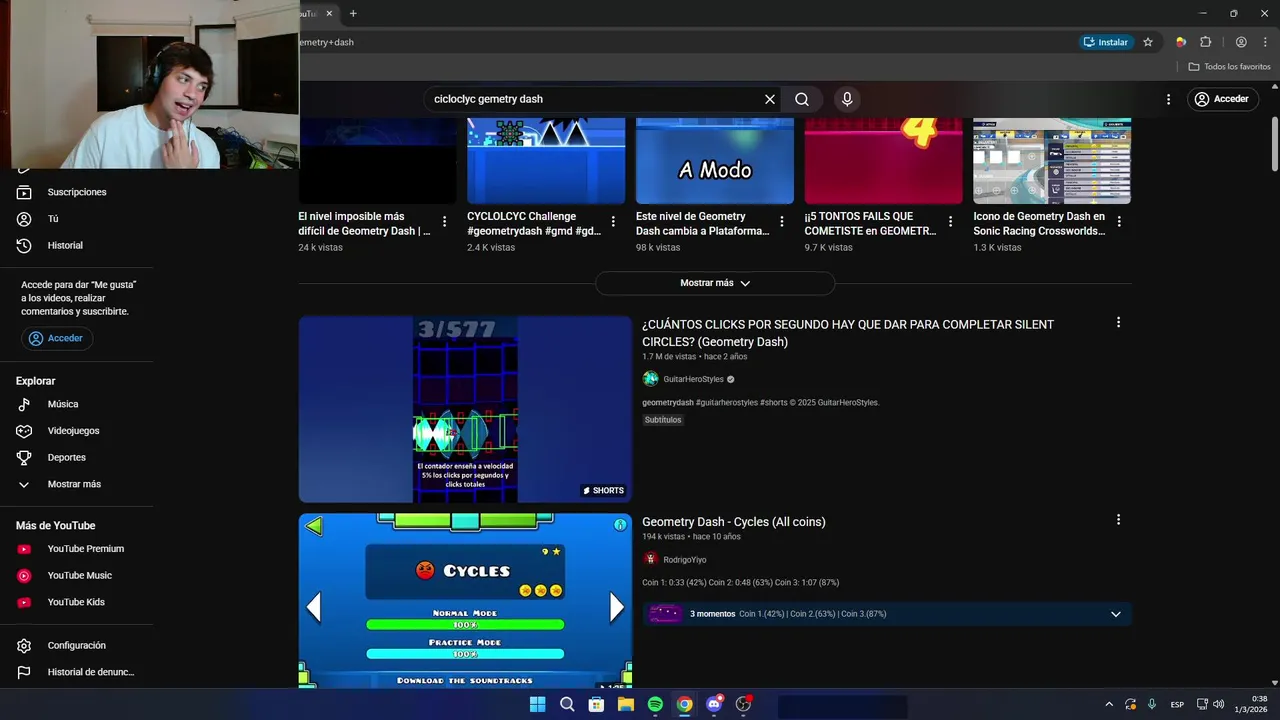Open Todos los favoritos folder
1280x720 pixels.
pos(1230,67)
